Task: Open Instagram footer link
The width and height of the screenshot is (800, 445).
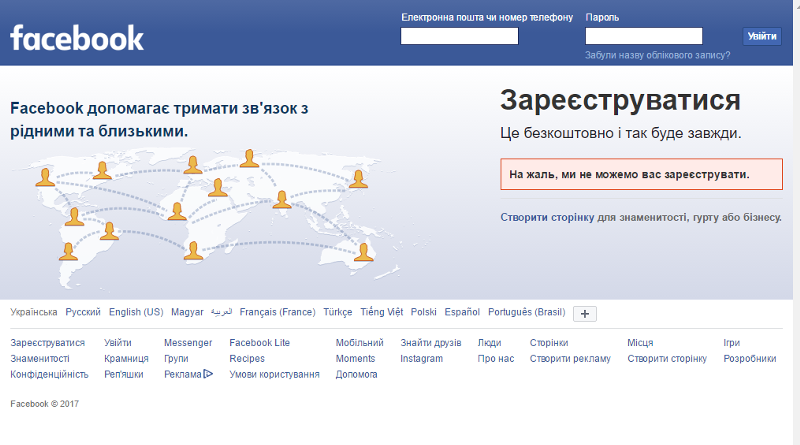Action: click(x=421, y=359)
